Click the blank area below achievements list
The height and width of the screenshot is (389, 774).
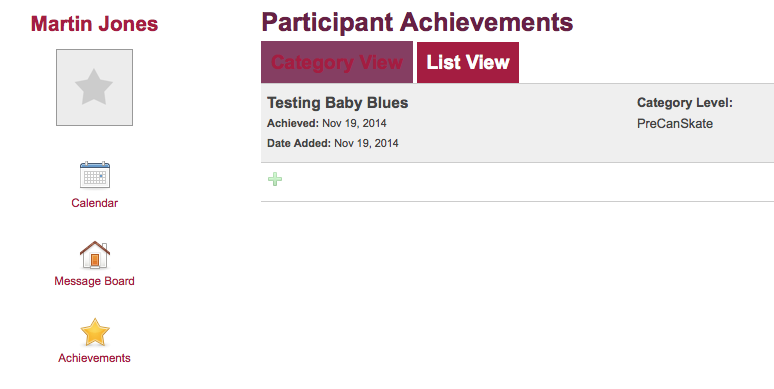[517, 295]
